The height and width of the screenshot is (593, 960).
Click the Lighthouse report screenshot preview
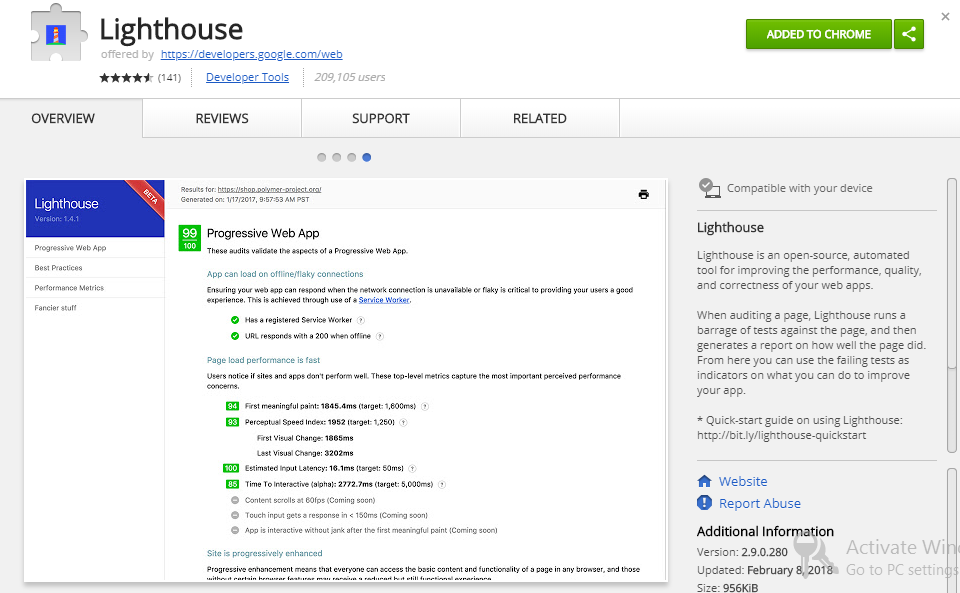[346, 380]
